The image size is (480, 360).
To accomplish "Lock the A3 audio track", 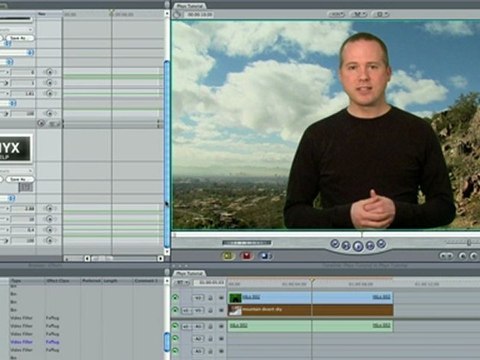I will tap(210, 351).
